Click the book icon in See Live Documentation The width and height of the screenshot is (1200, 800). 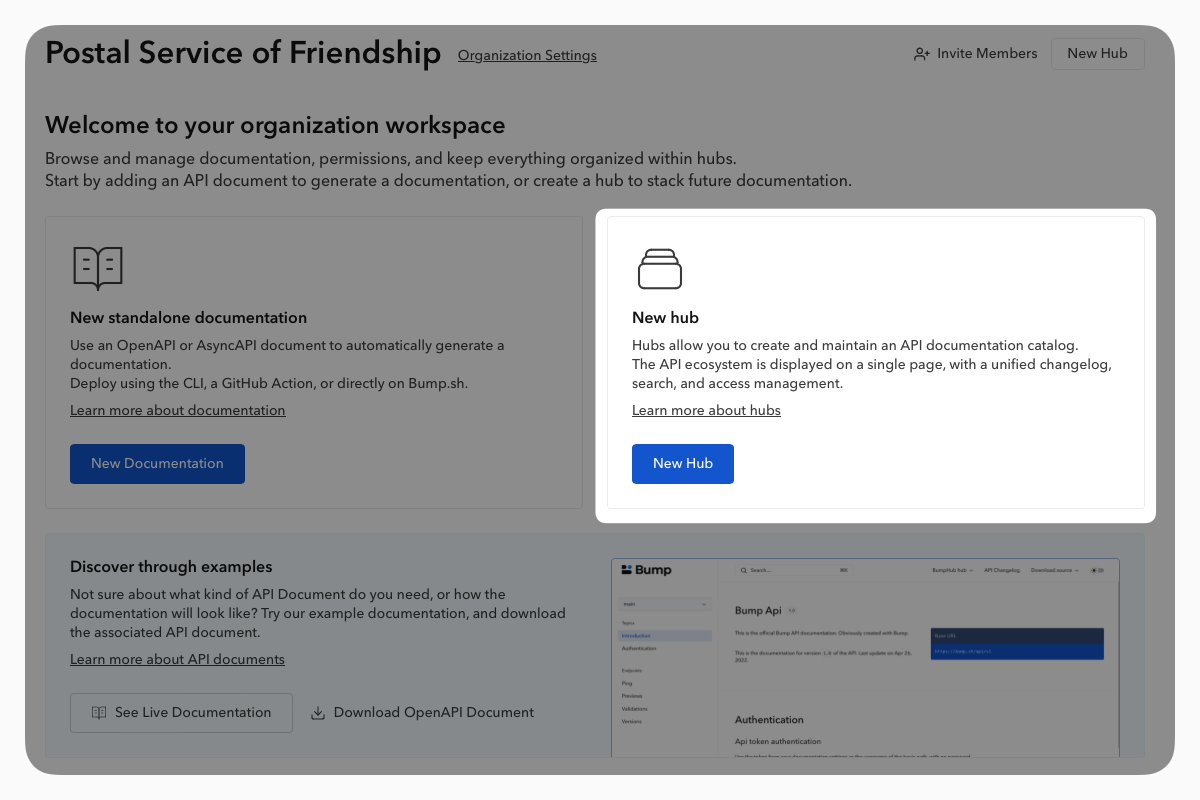click(x=99, y=713)
